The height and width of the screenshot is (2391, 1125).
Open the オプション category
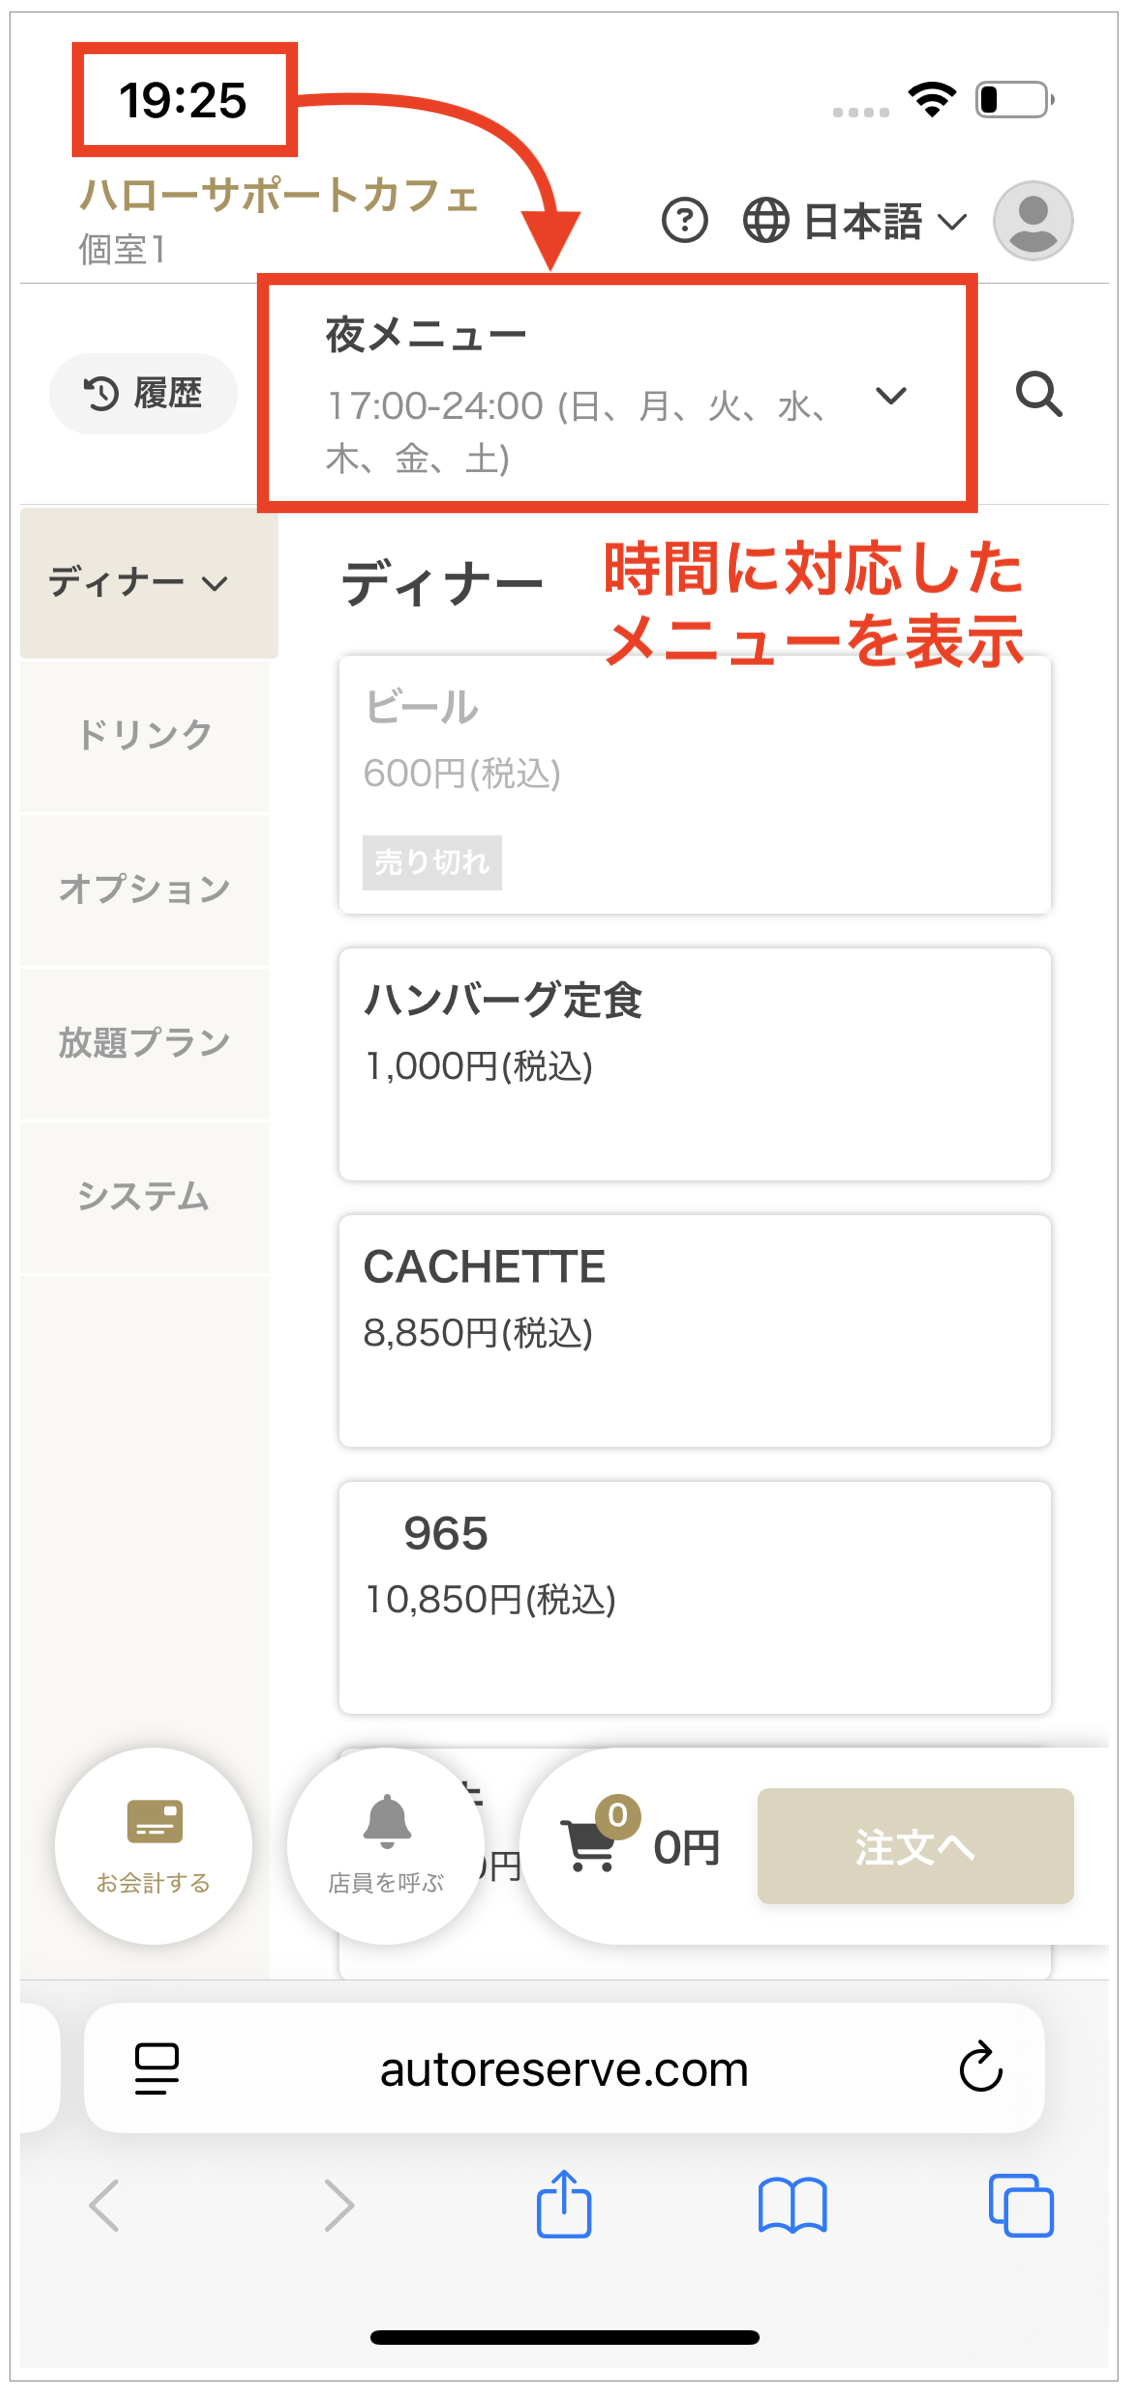[145, 889]
